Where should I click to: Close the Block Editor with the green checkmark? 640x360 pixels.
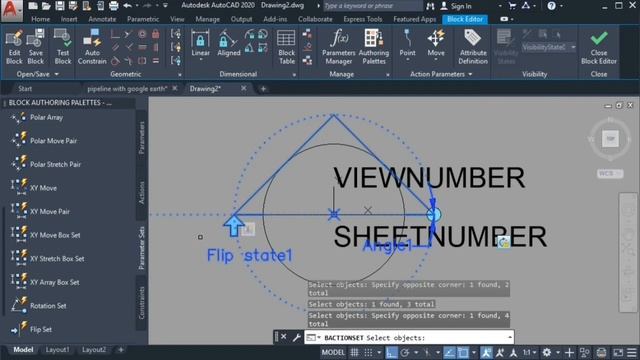pos(599,47)
